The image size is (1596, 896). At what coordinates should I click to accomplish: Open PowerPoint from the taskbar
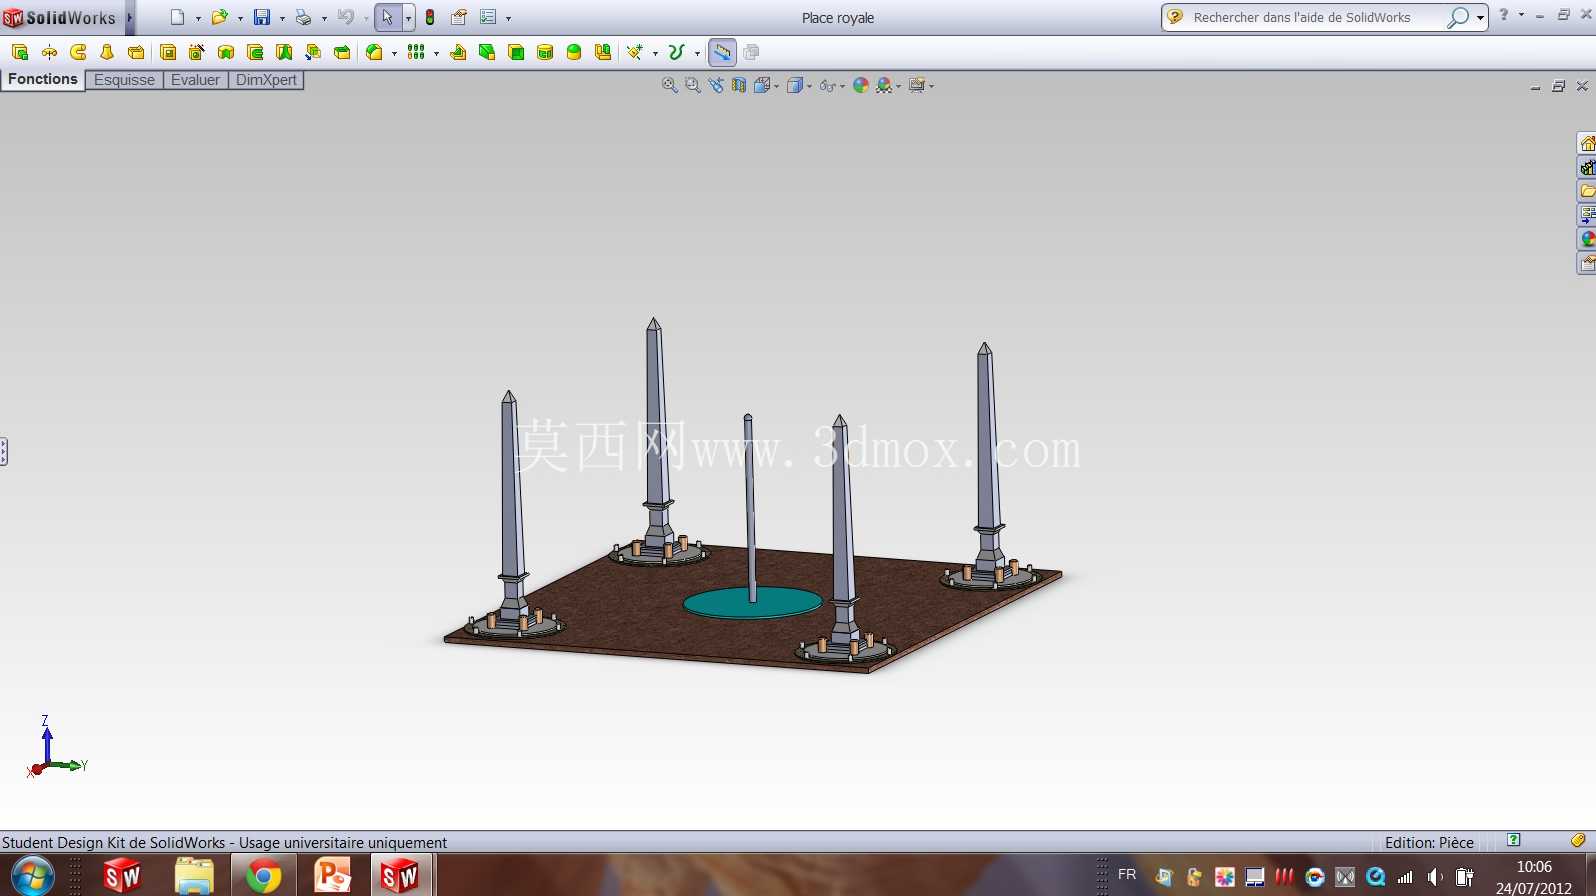332,876
